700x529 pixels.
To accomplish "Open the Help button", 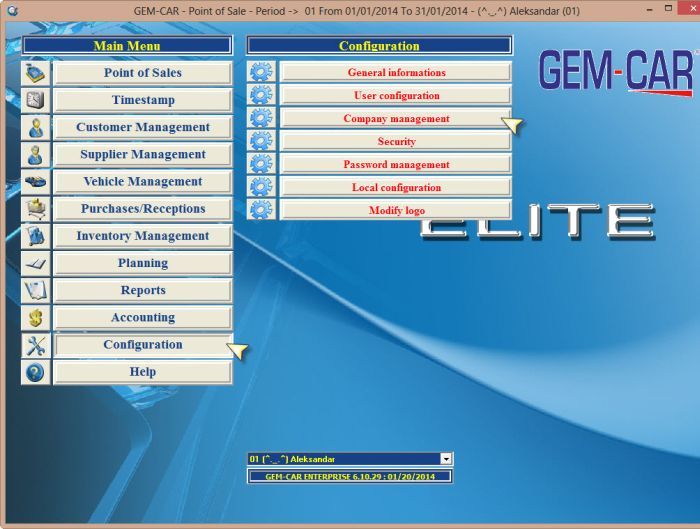I will 143,372.
